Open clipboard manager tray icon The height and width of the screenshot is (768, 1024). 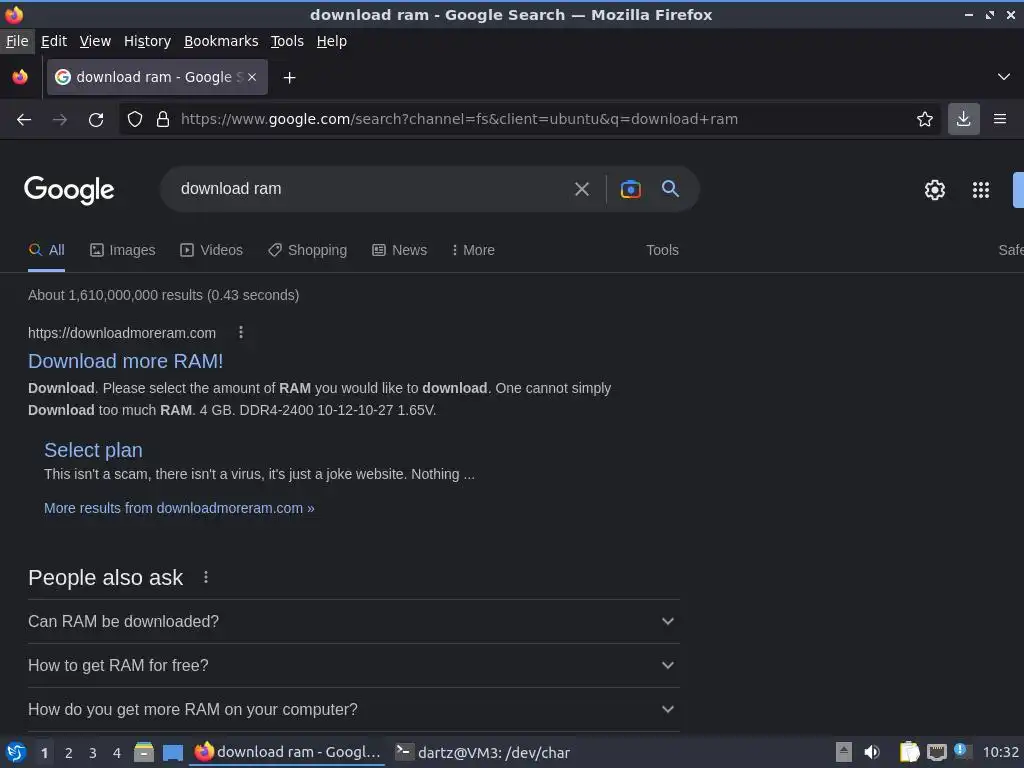click(x=909, y=752)
